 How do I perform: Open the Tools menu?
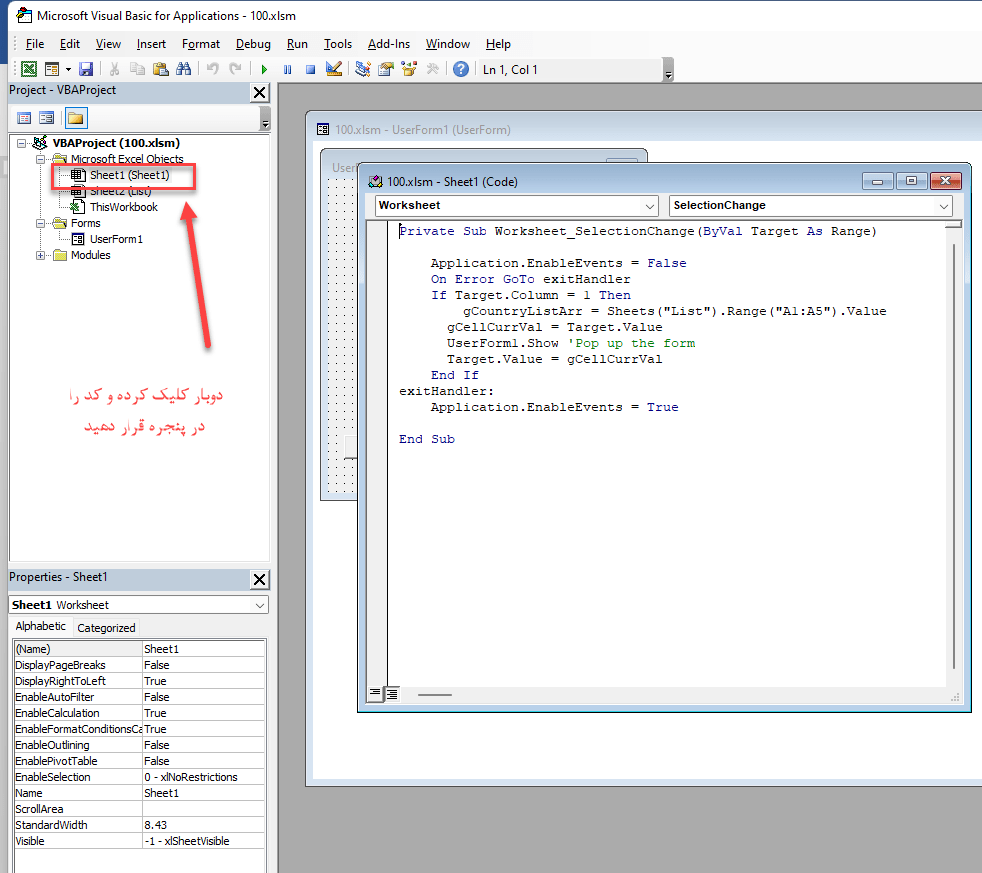(x=338, y=44)
